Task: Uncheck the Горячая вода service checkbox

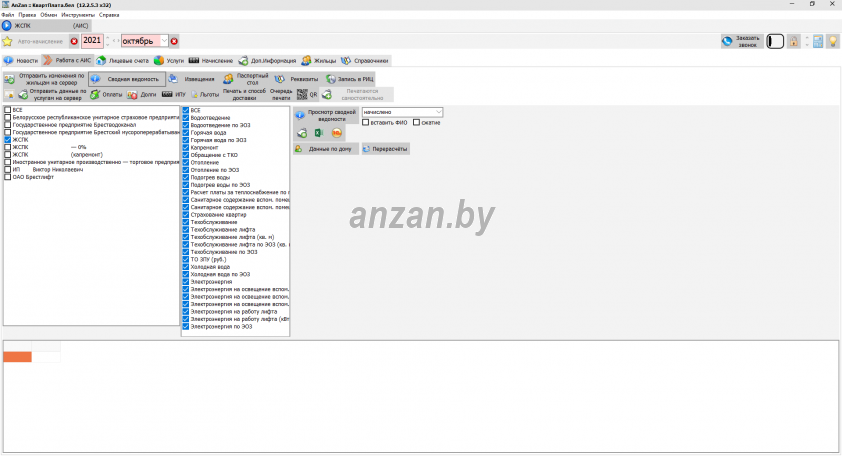Action: [186, 133]
